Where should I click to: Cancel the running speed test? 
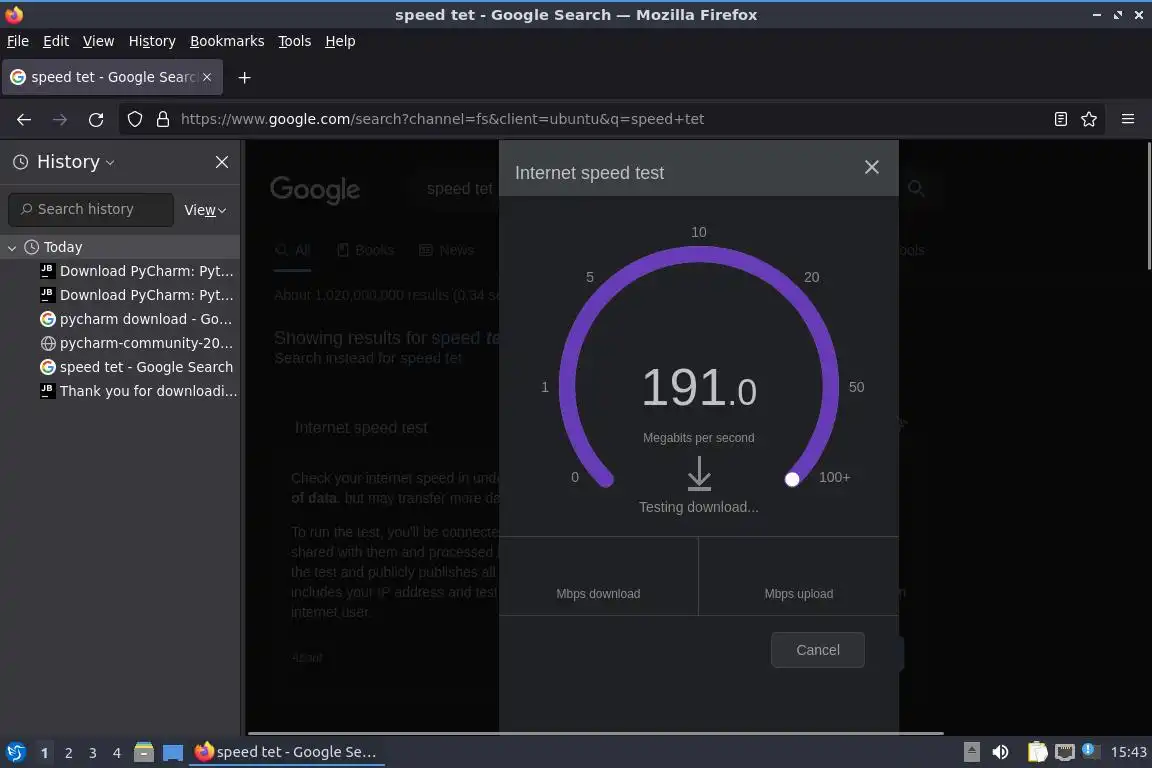tap(817, 650)
